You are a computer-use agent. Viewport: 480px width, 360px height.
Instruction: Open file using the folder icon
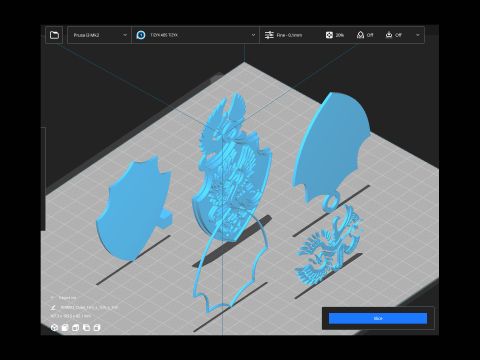(54, 35)
